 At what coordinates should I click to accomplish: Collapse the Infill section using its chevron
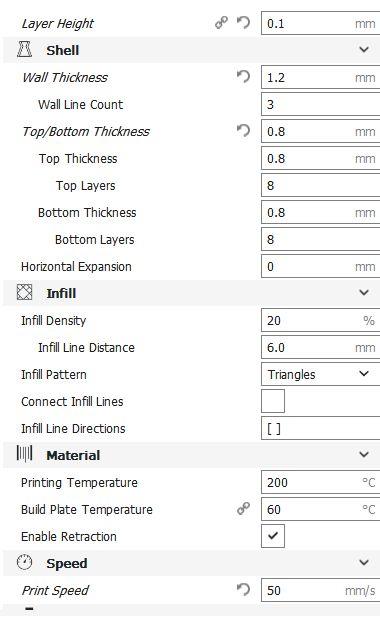364,293
